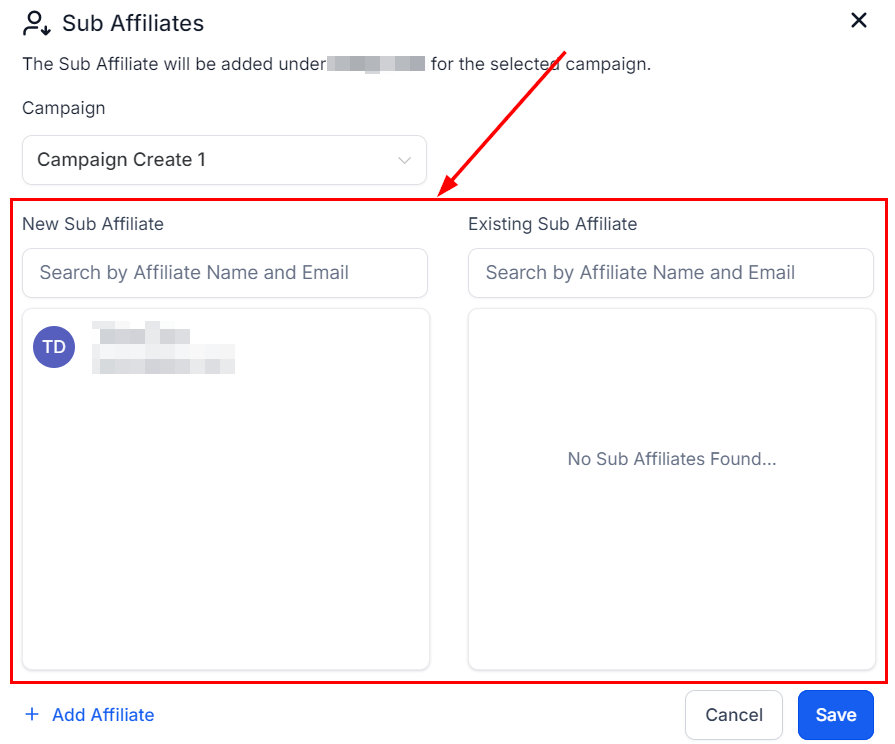The image size is (895, 744).
Task: Focus the New Sub Affiliate search field
Action: [225, 273]
